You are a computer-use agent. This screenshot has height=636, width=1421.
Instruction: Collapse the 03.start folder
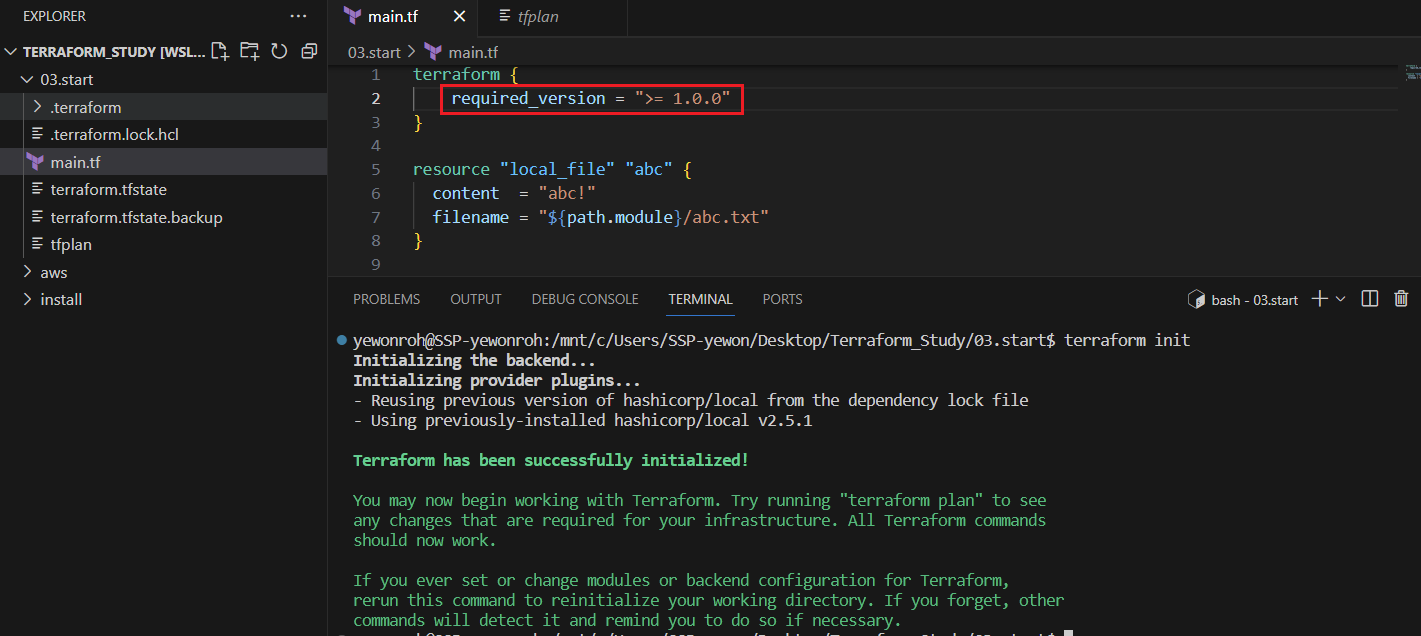27,79
